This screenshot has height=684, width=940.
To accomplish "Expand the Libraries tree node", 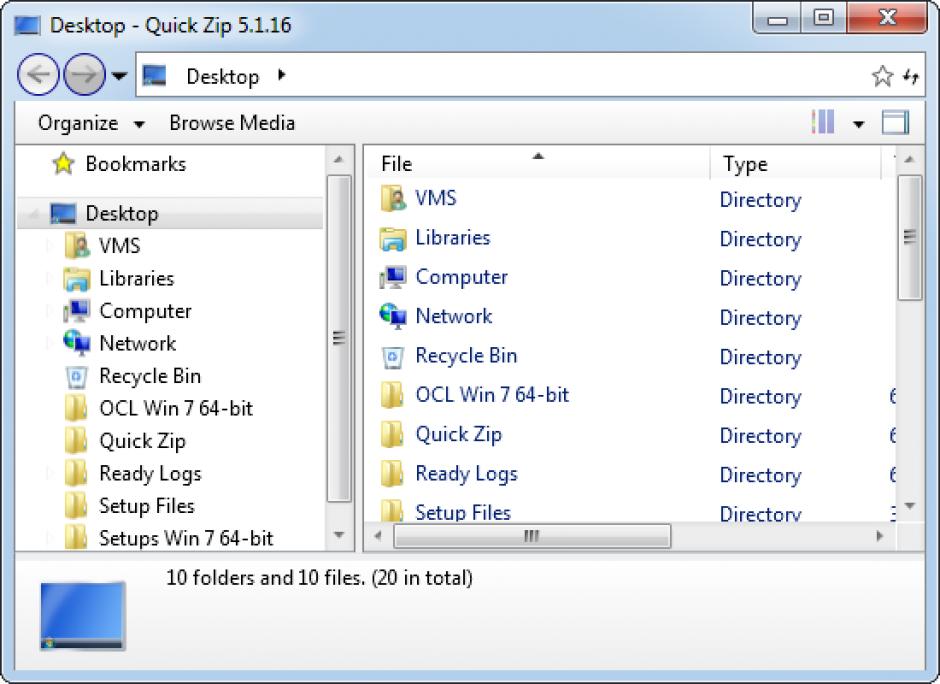I will coord(50,278).
